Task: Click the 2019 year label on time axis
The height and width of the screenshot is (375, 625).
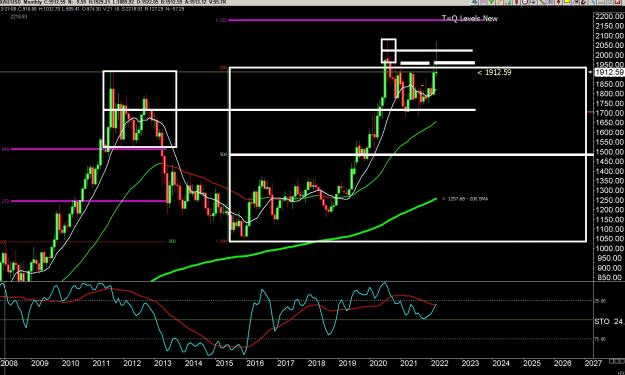Action: 347,363
